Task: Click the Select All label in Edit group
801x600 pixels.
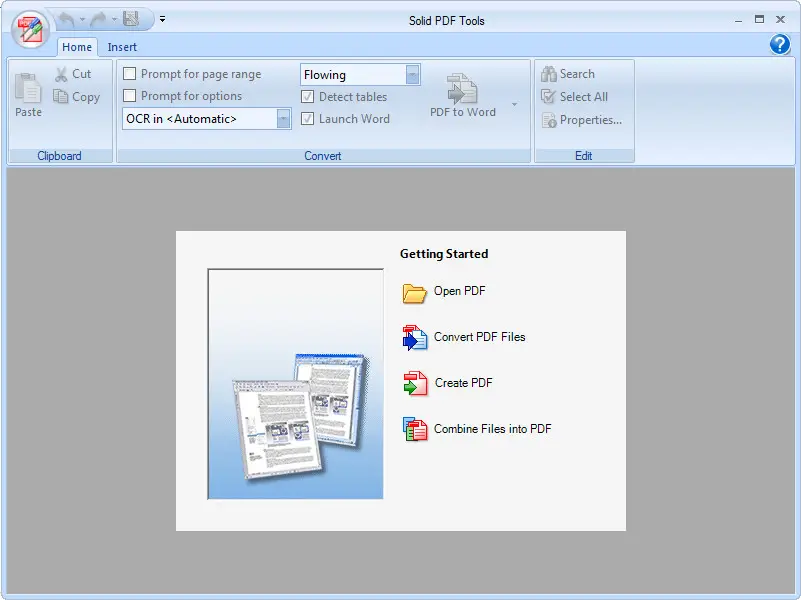Action: click(x=583, y=97)
